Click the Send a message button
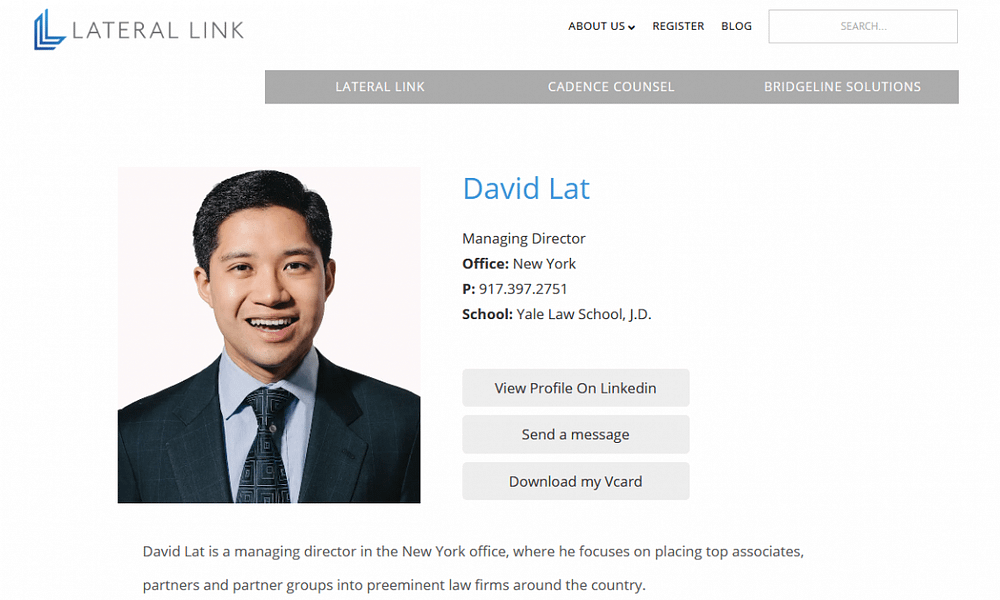Viewport: 1000px width, 600px height. (x=575, y=434)
